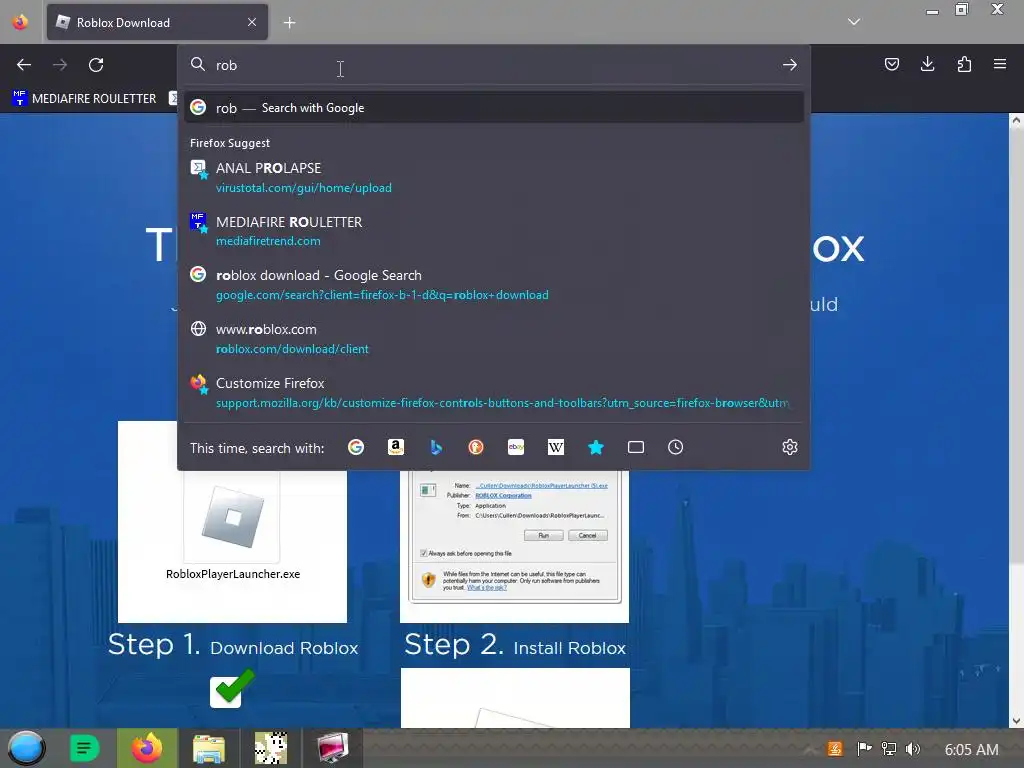Open a new tab with plus button
Viewport: 1024px width, 768px height.
coord(289,23)
